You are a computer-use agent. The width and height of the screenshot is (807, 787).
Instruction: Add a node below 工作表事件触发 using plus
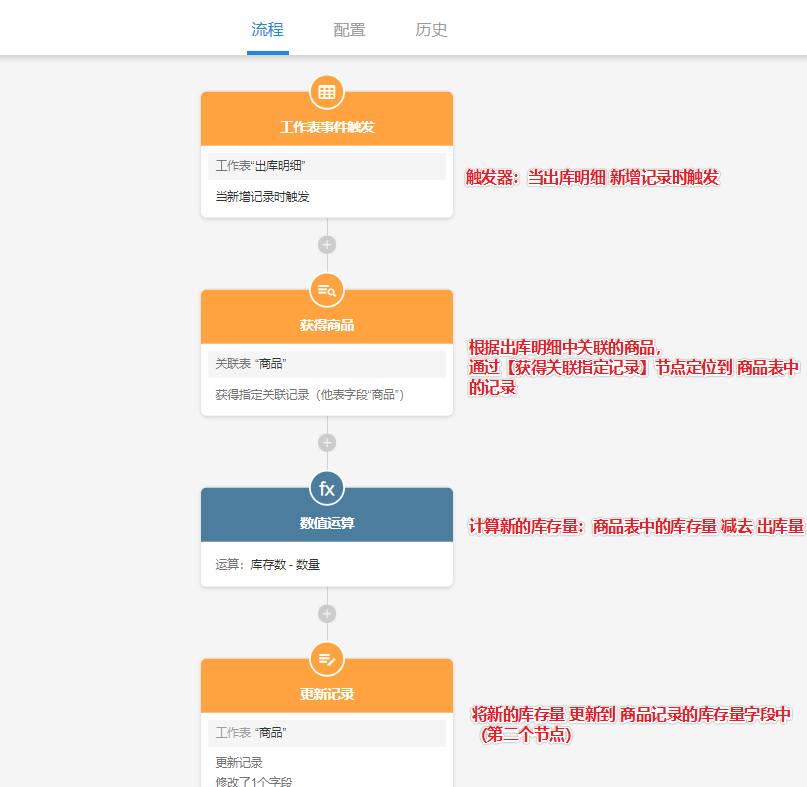coord(327,245)
